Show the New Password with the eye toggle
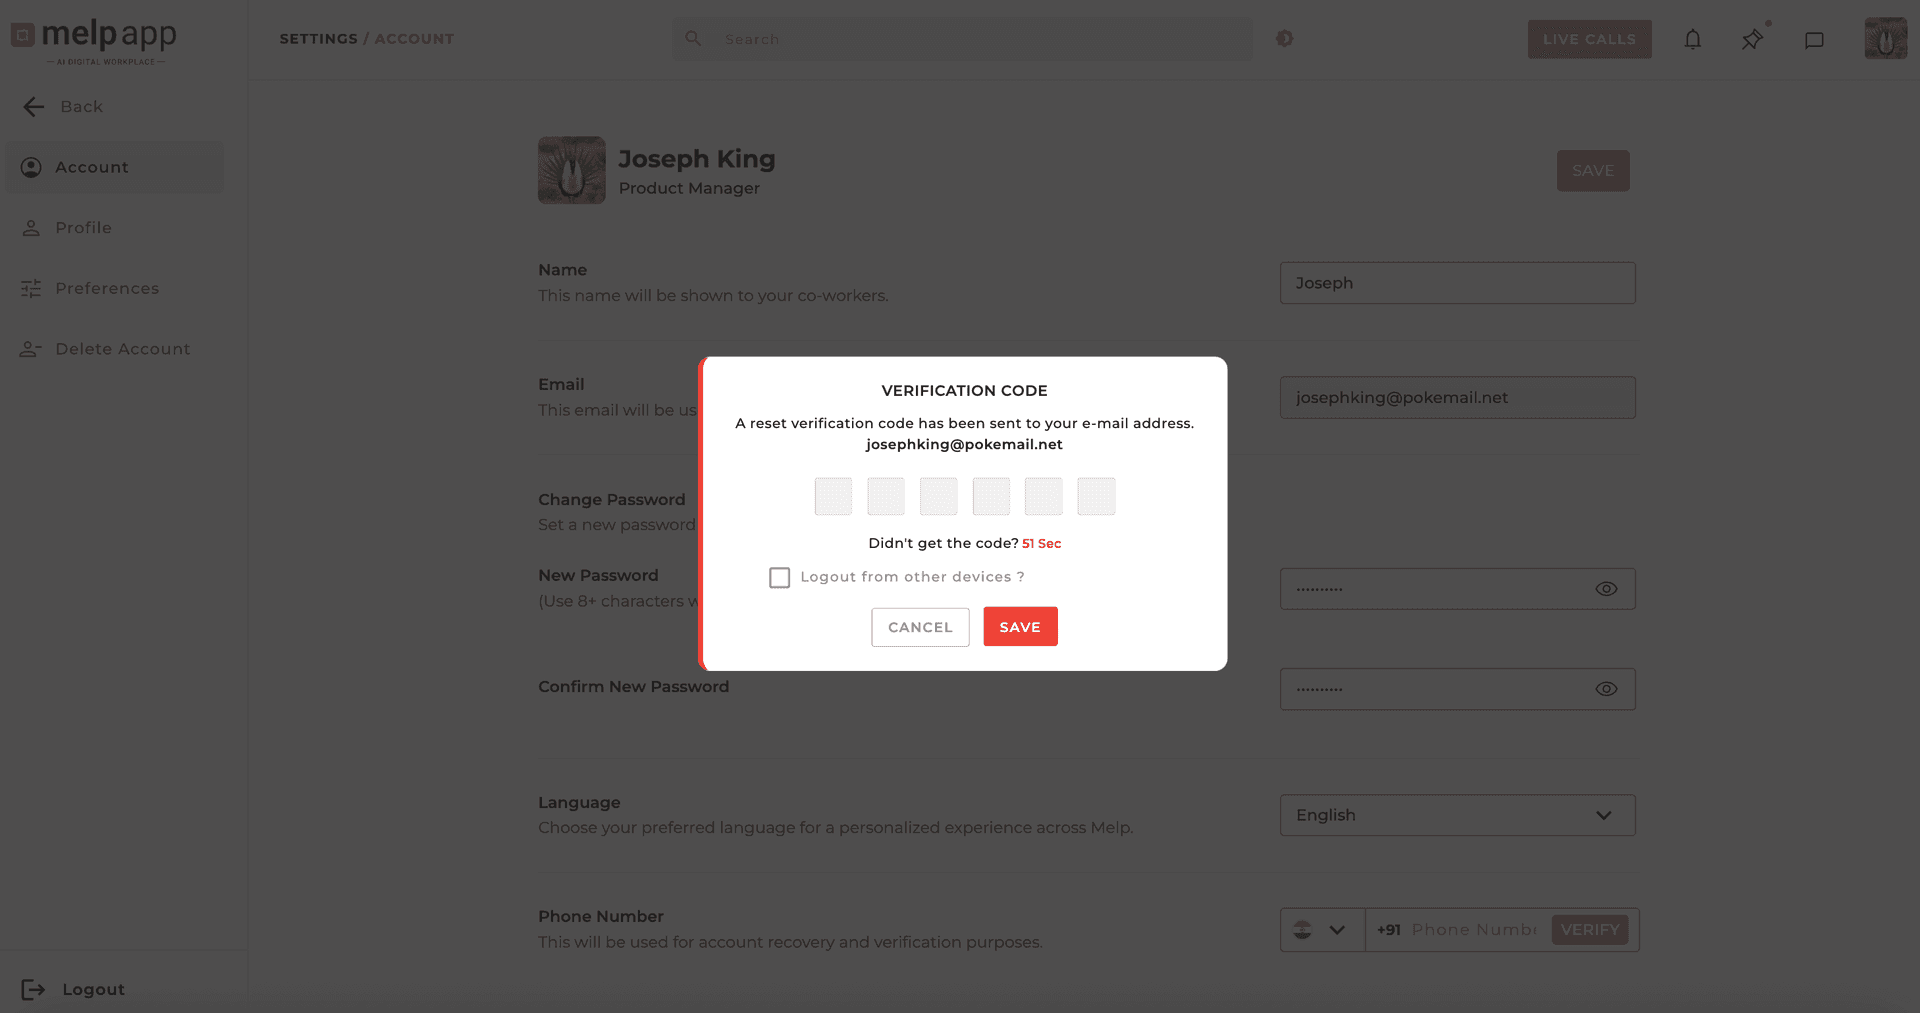Viewport: 1920px width, 1013px height. pyautogui.click(x=1606, y=588)
